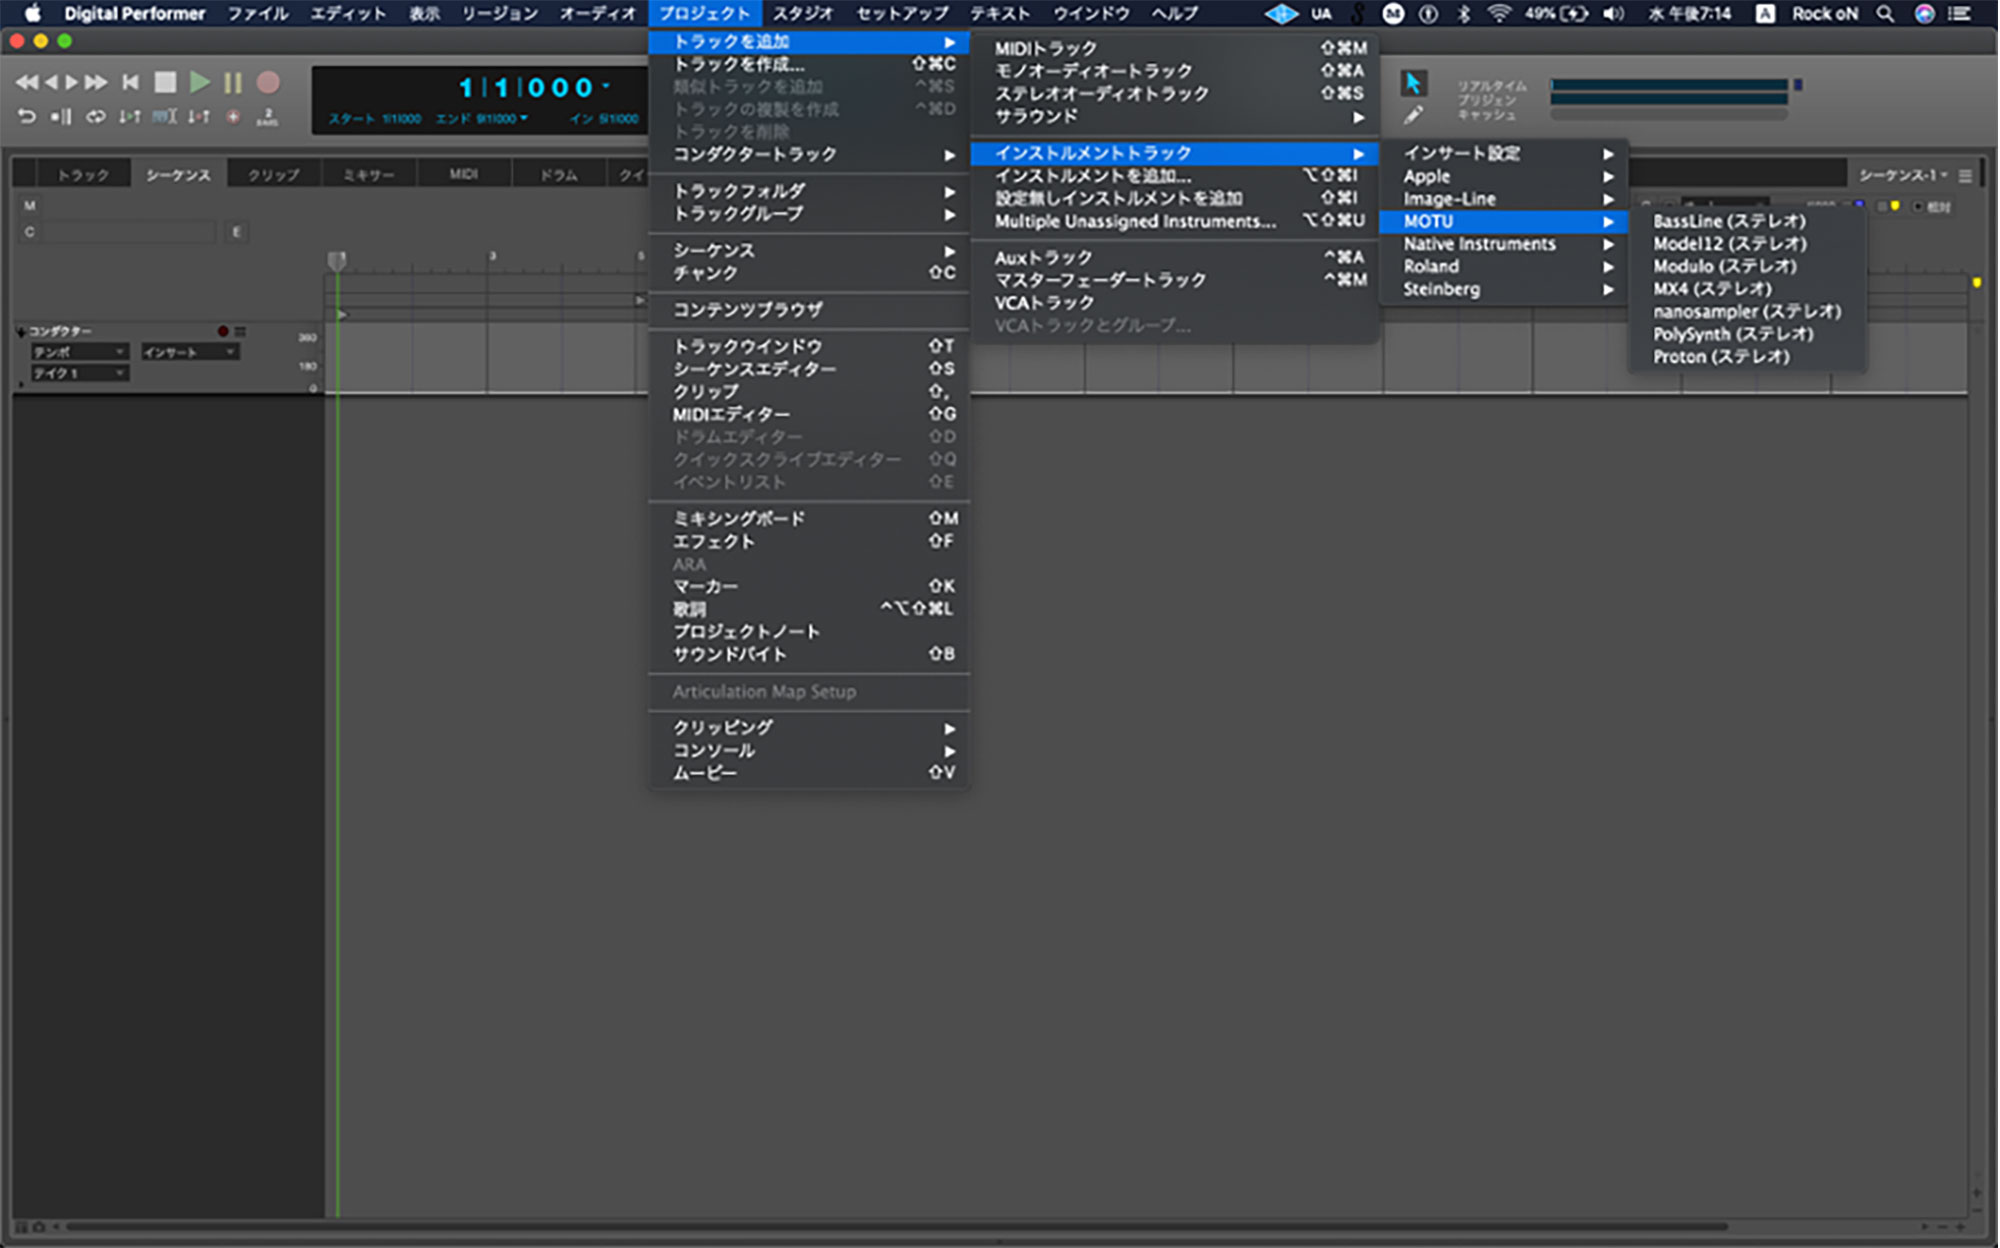
Task: Open the シーケンス-1 sequence selector dropdown
Action: tap(1903, 175)
